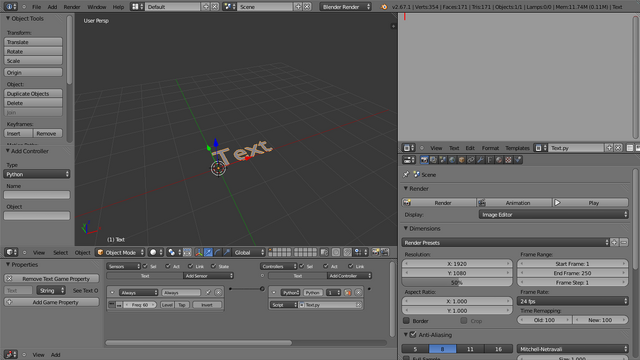
Task: Open the pivot point selector in 3D header
Action: pos(174,252)
